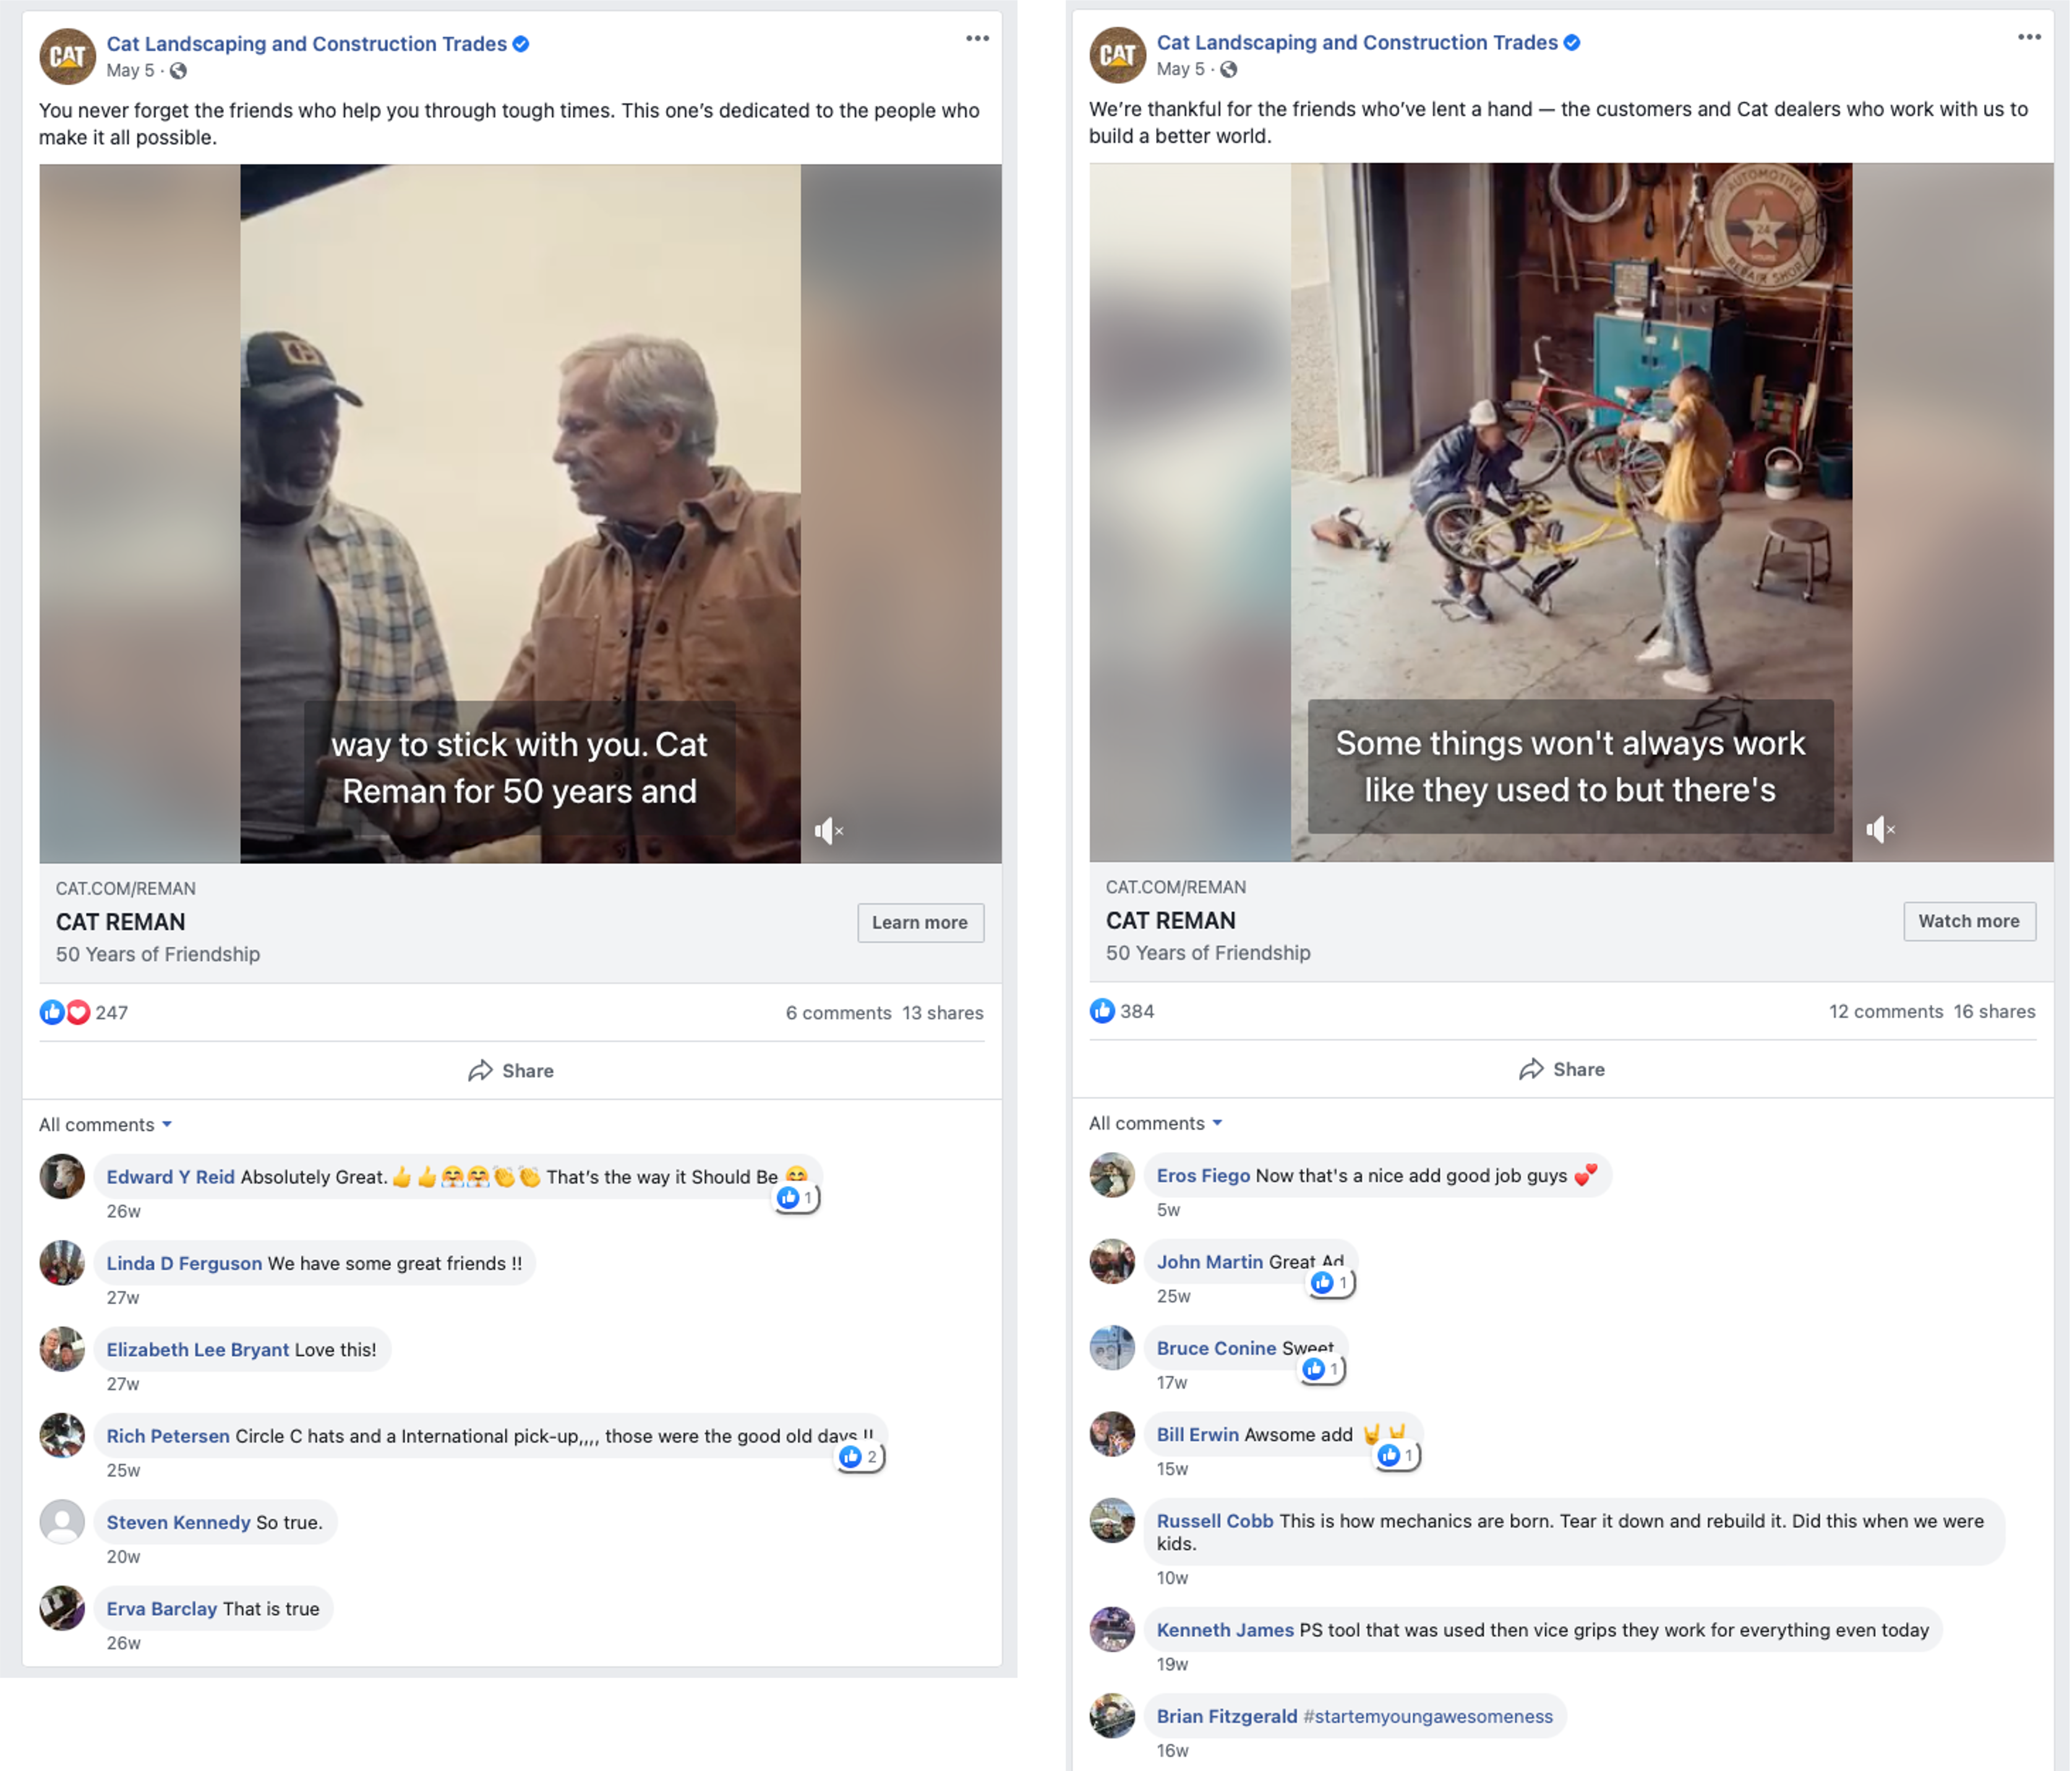Click the like count on Rich Petersen's comment
Image resolution: width=2072 pixels, height=1771 pixels.
pos(860,1457)
